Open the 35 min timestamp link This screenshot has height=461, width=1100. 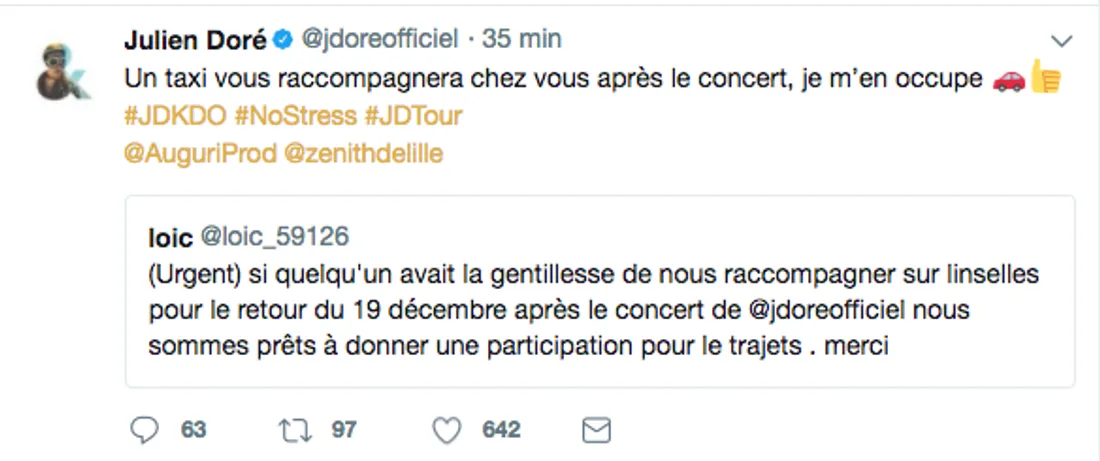point(522,39)
